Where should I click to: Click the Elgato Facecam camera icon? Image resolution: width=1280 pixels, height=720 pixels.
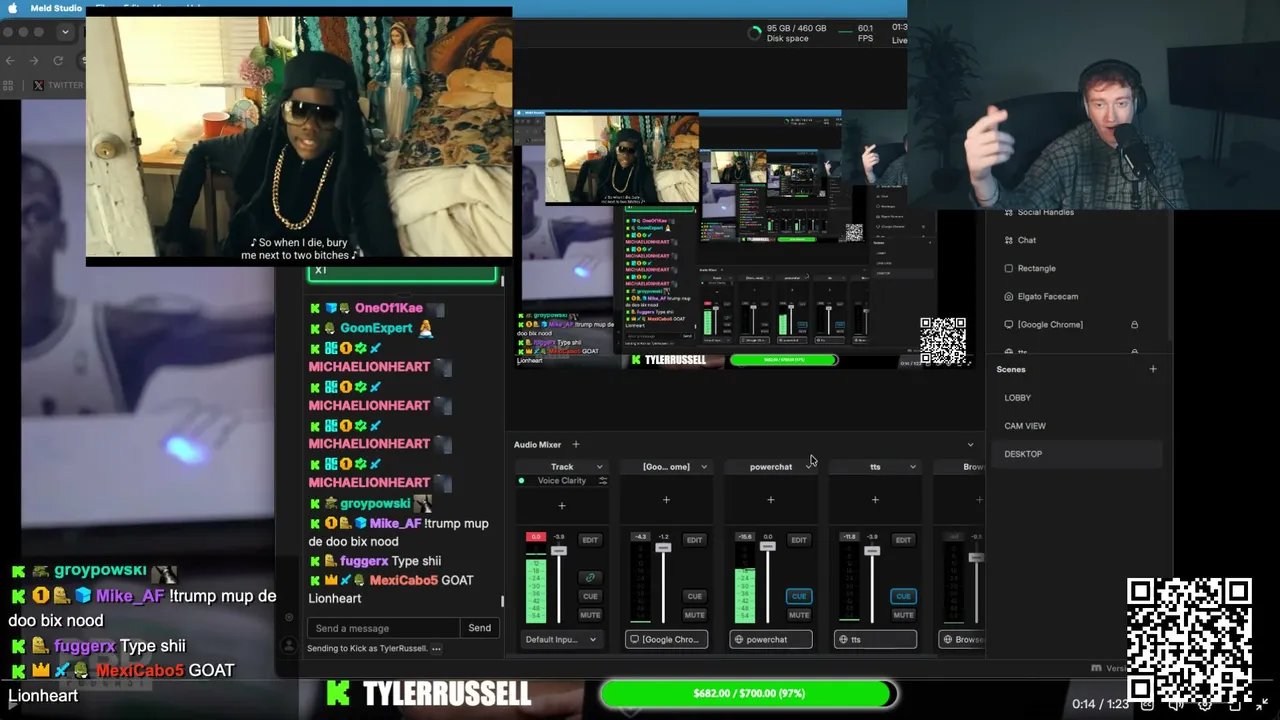click(1008, 296)
